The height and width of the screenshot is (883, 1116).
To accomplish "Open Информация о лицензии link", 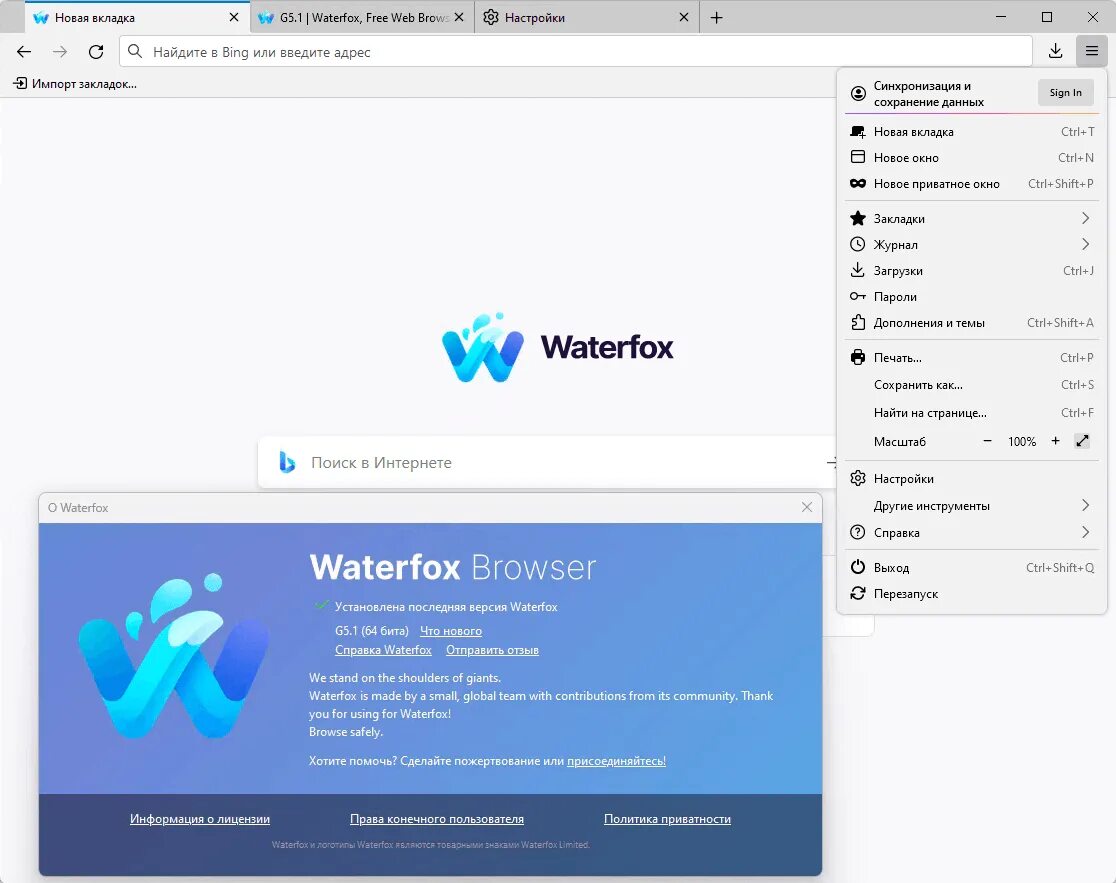I will 200,819.
